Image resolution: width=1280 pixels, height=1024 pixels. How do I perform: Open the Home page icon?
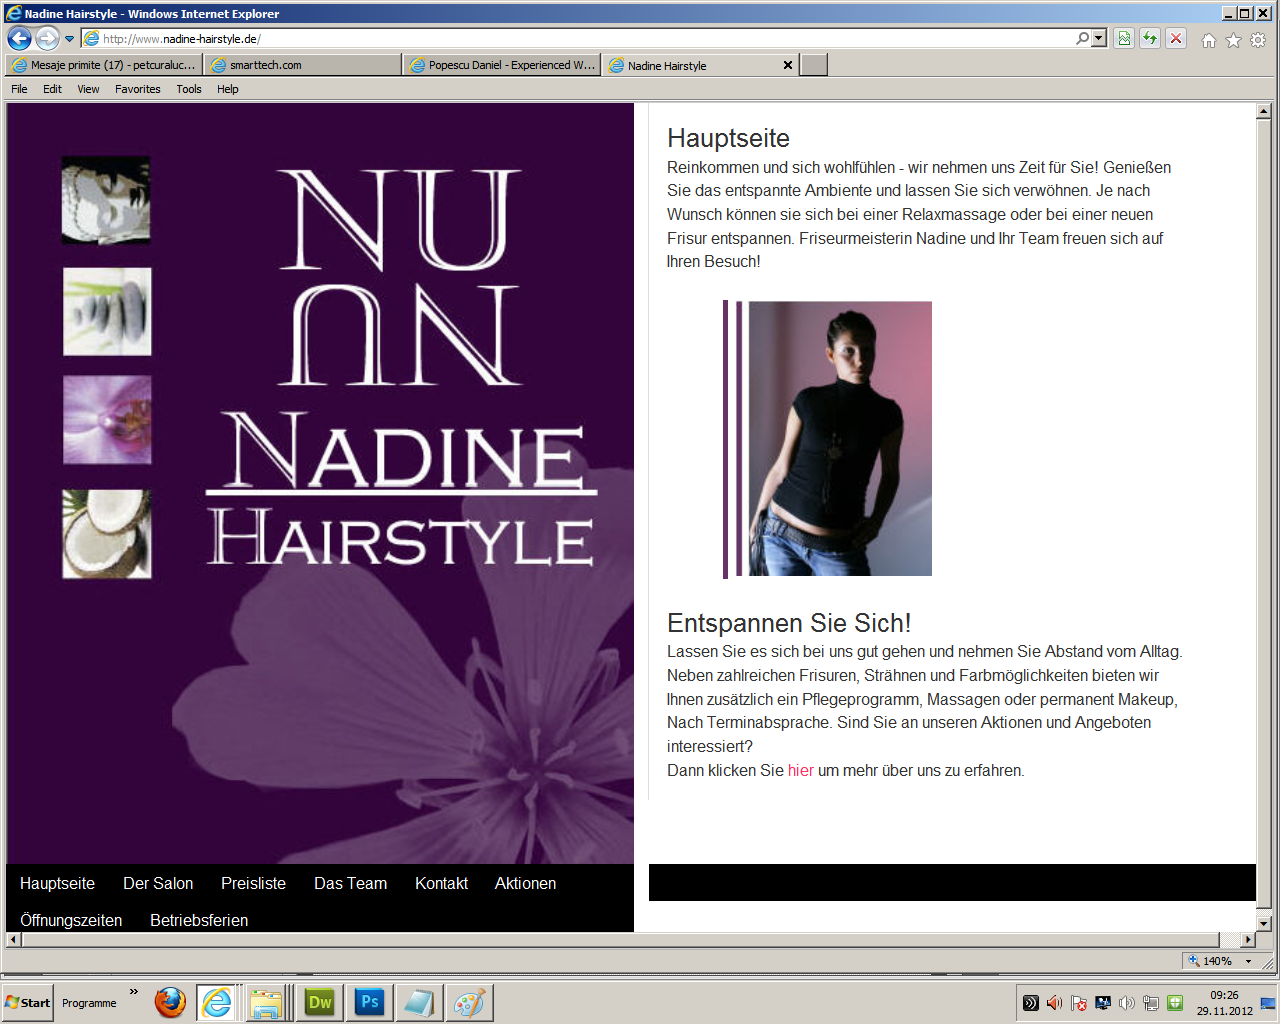pyautogui.click(x=1208, y=40)
